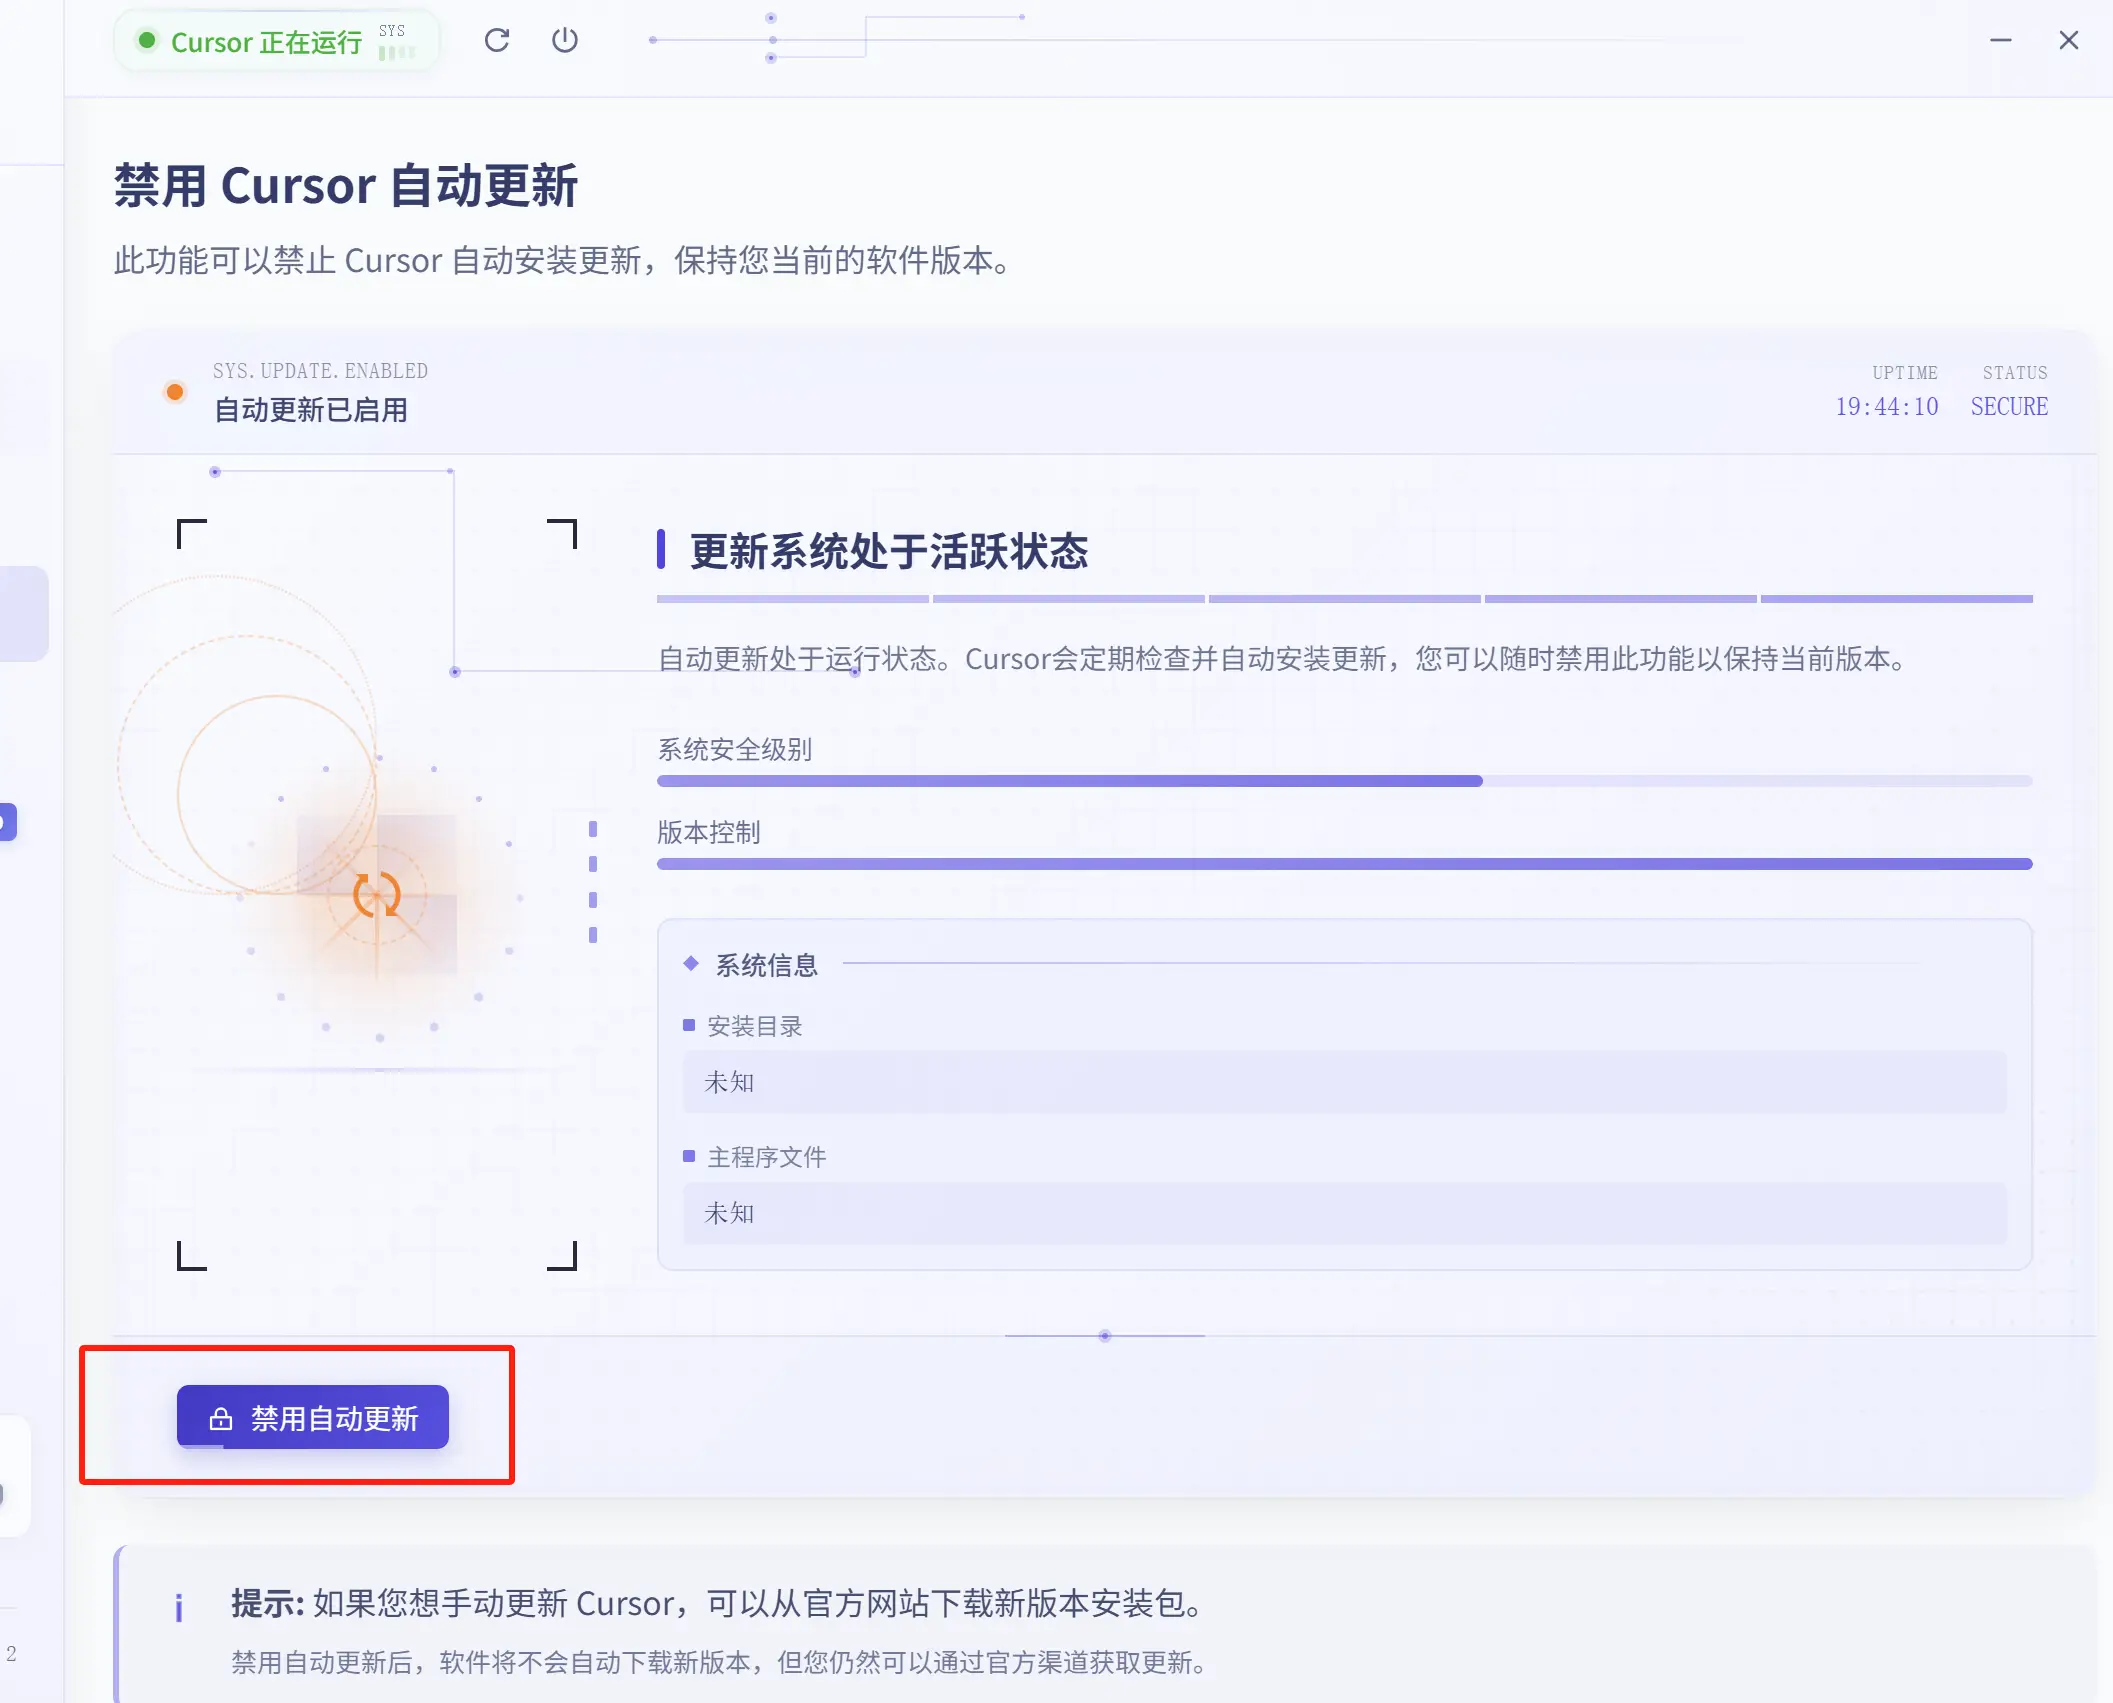Image resolution: width=2113 pixels, height=1703 pixels.
Task: Click the power icon in top bar
Action: 565,40
